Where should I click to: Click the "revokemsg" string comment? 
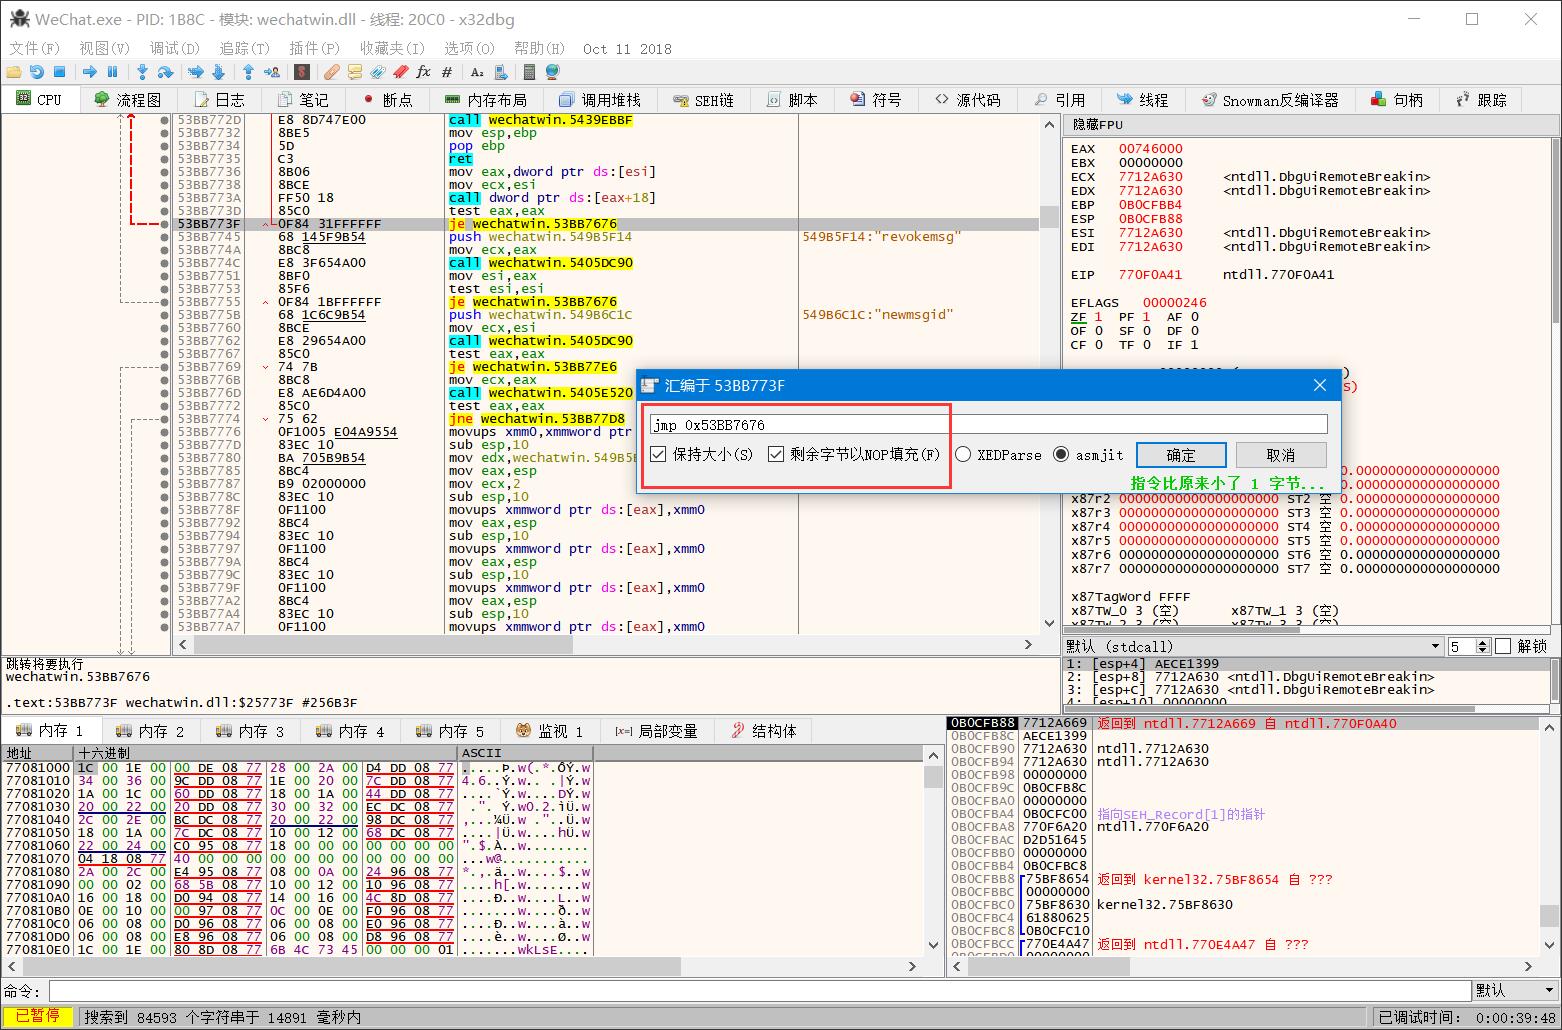pos(881,237)
